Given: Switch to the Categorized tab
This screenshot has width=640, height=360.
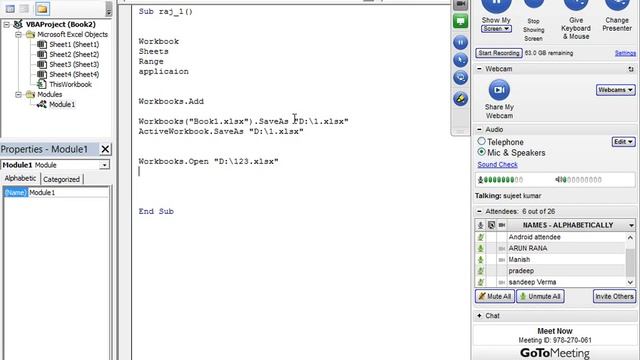Looking at the screenshot, I should click(x=62, y=179).
